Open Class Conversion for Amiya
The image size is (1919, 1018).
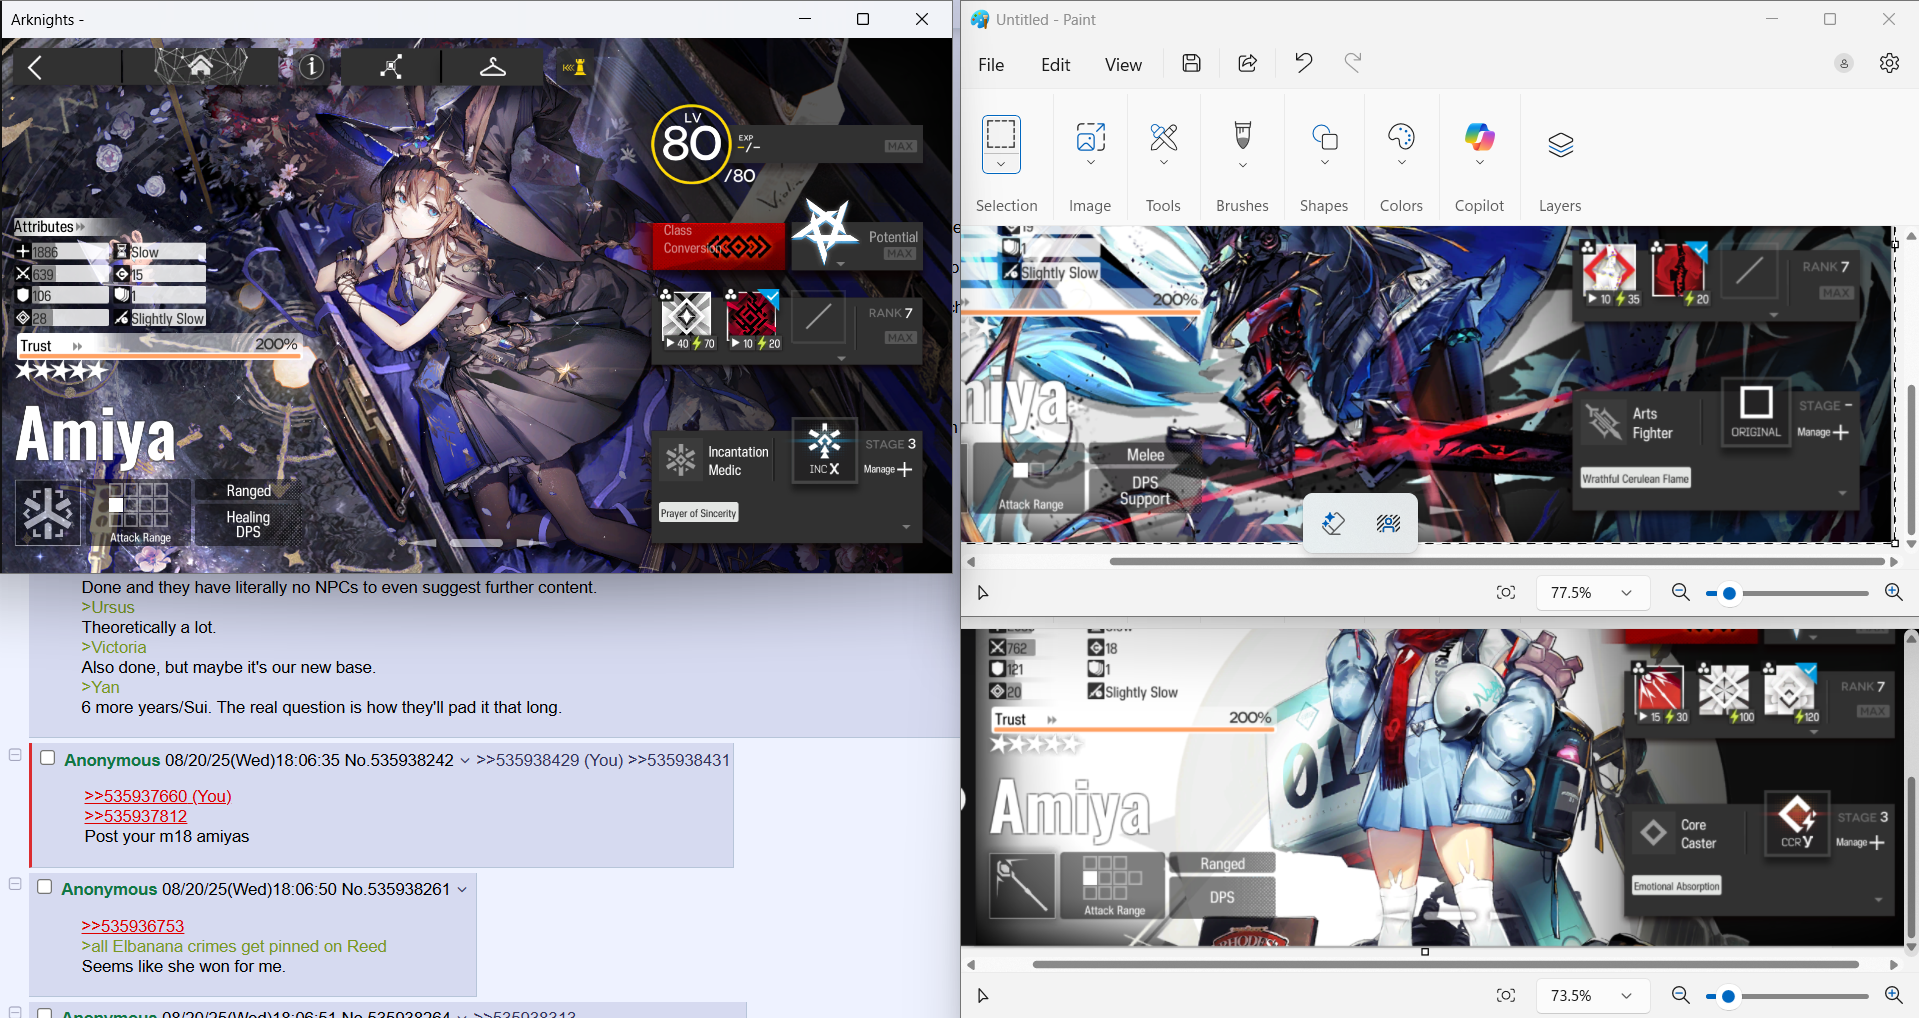[x=717, y=245]
